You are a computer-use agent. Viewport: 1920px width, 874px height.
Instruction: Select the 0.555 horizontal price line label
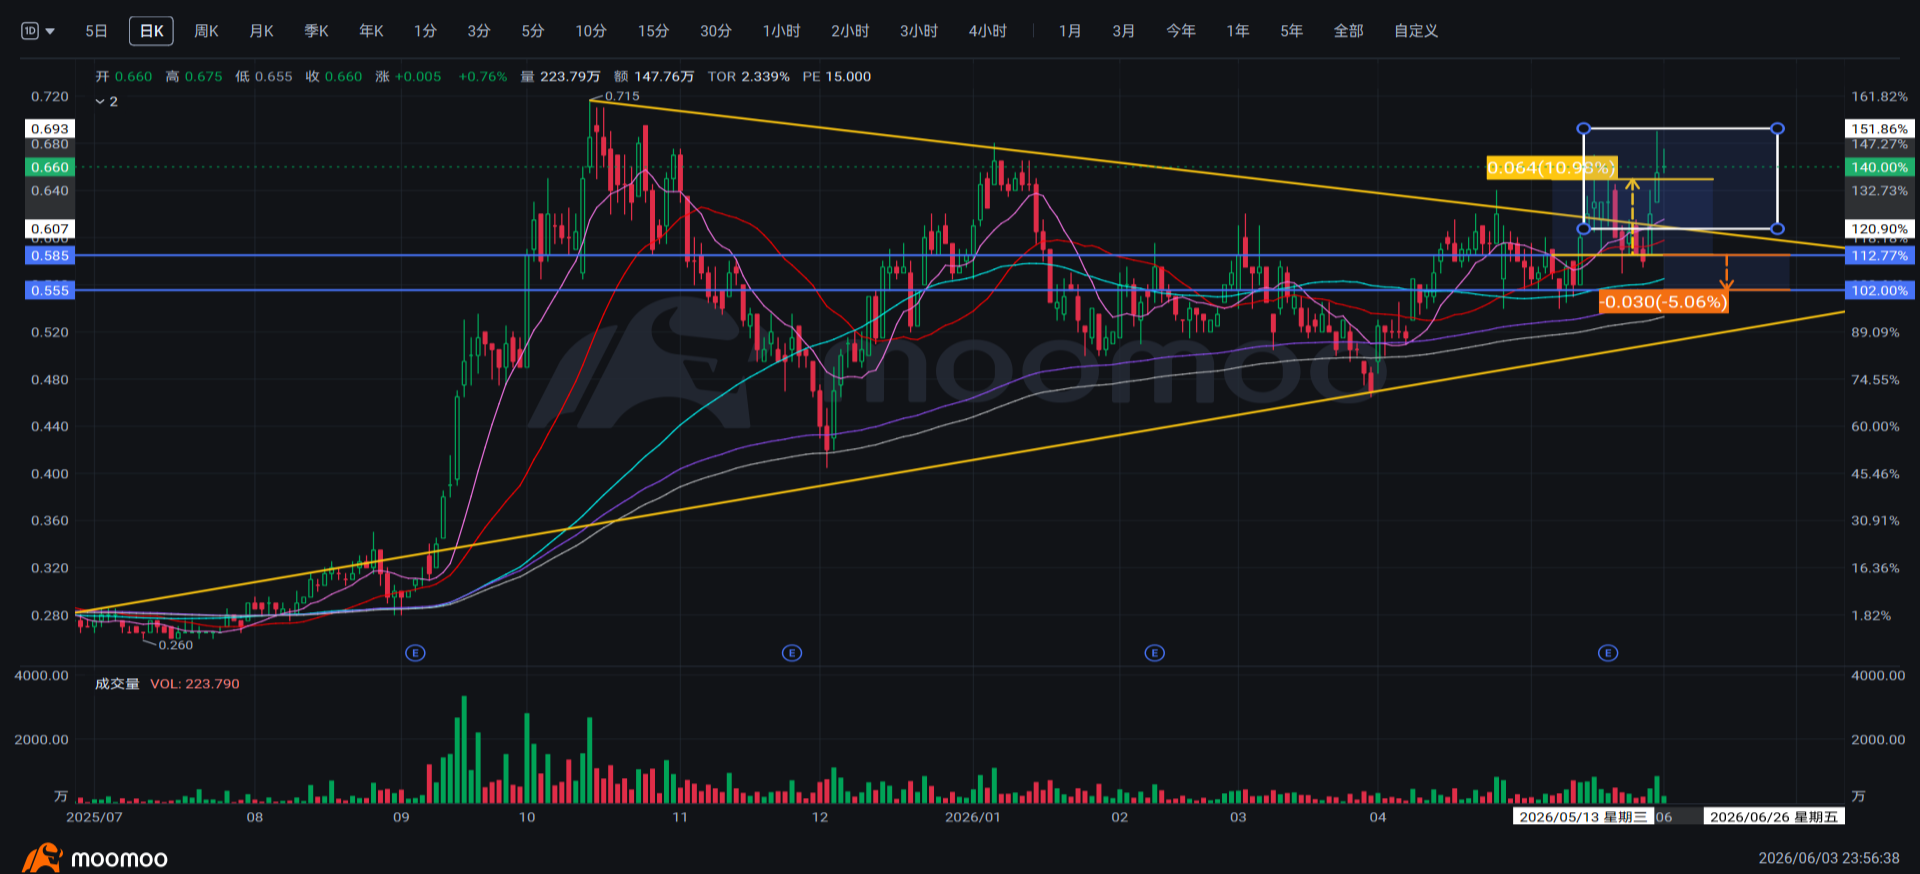tap(49, 291)
